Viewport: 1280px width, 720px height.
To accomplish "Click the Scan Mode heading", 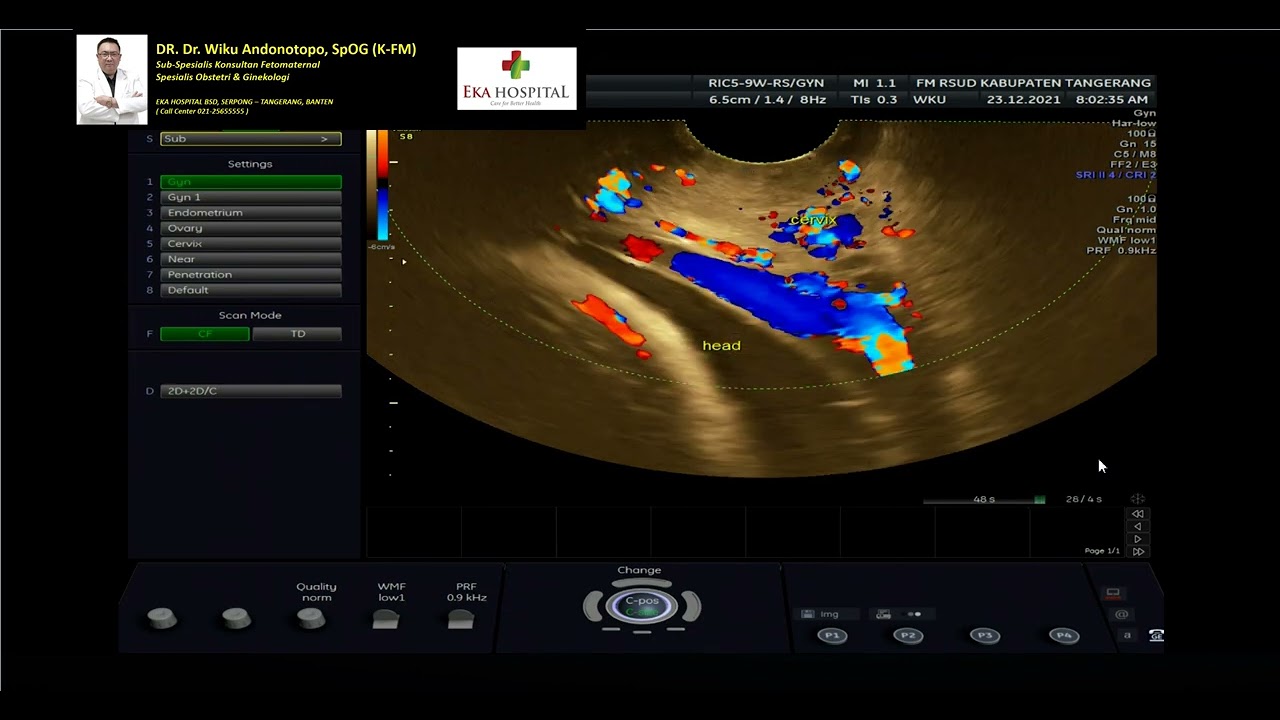I will (250, 315).
